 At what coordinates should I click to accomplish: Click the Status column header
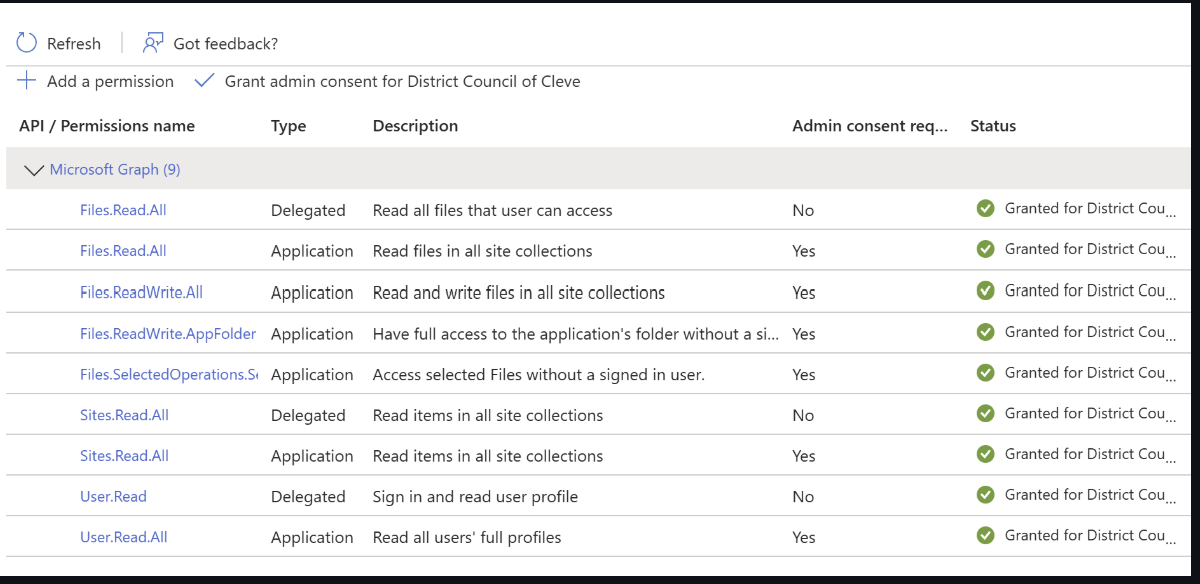click(993, 126)
